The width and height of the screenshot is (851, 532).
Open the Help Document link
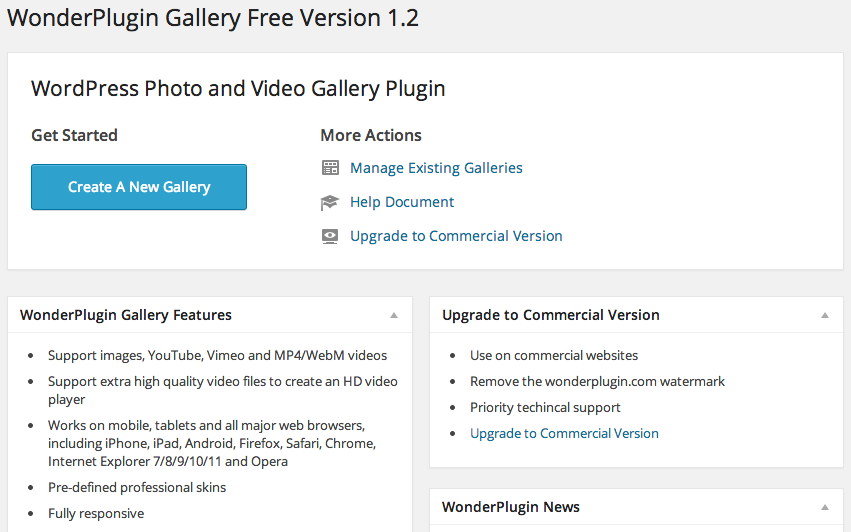click(x=402, y=202)
